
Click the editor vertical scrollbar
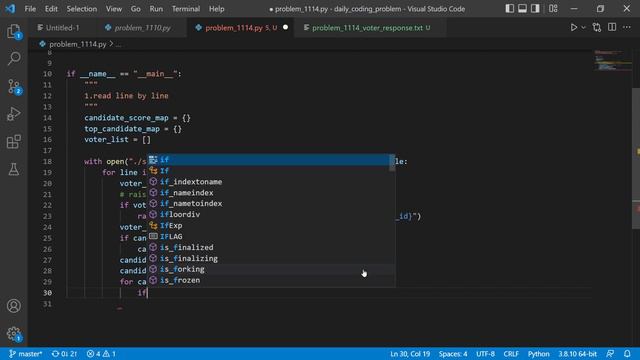[636, 158]
